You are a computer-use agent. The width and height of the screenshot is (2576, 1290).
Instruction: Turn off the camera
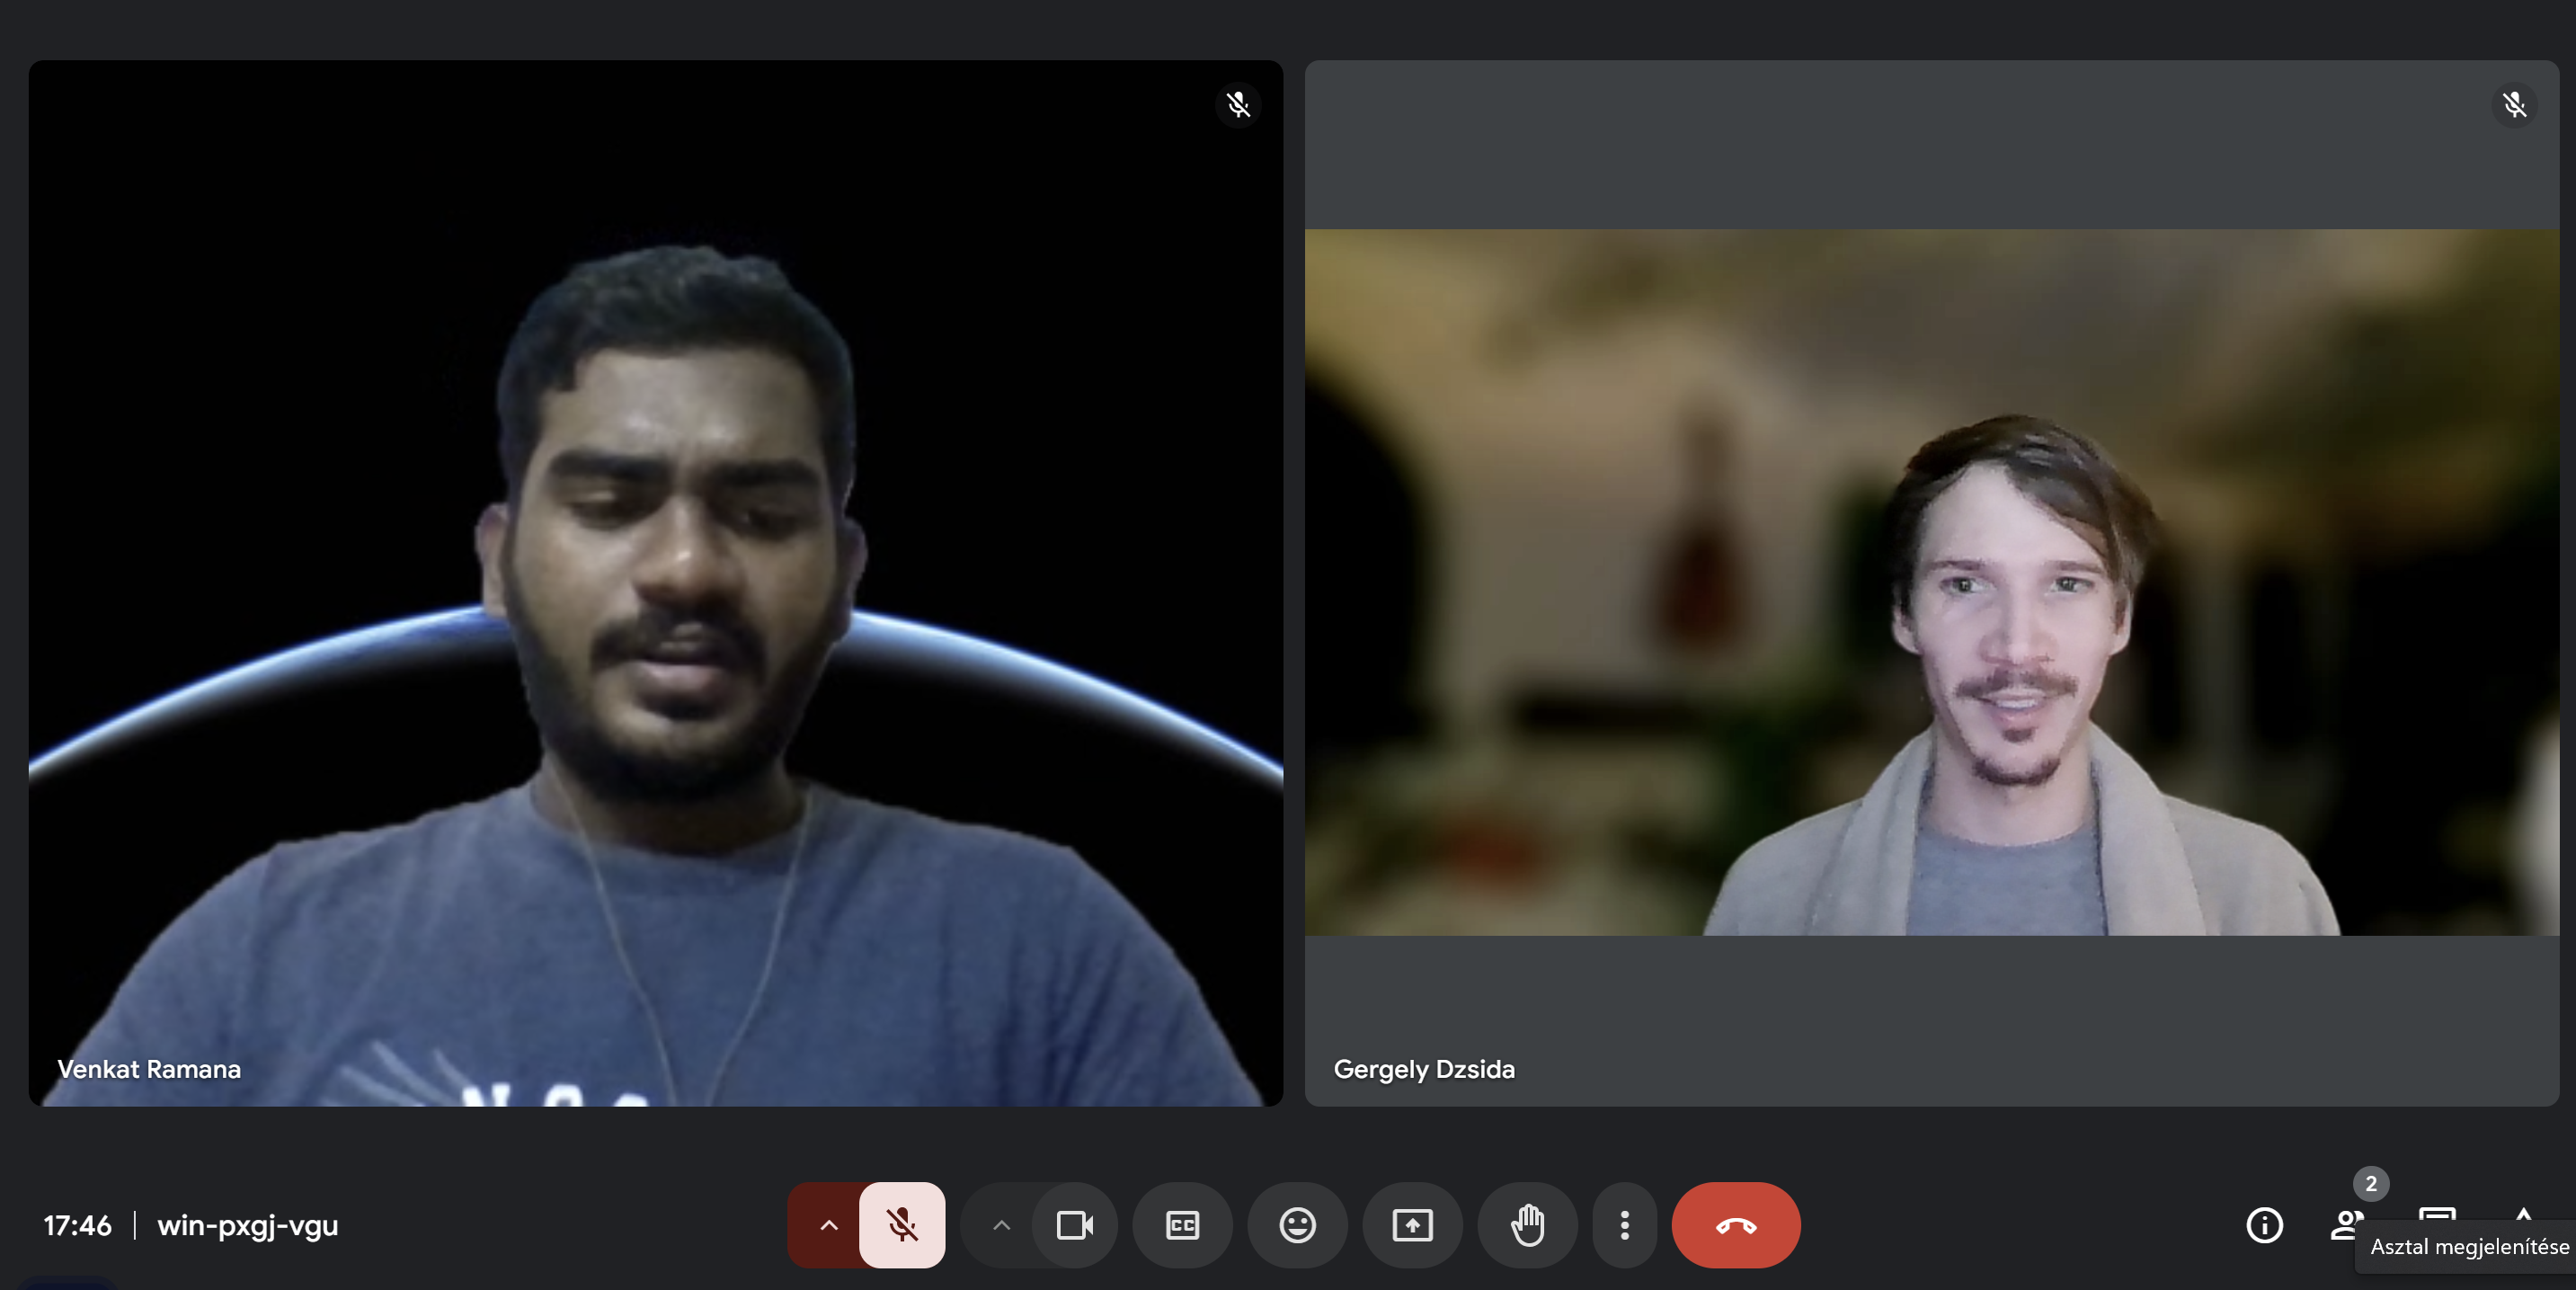(1074, 1224)
